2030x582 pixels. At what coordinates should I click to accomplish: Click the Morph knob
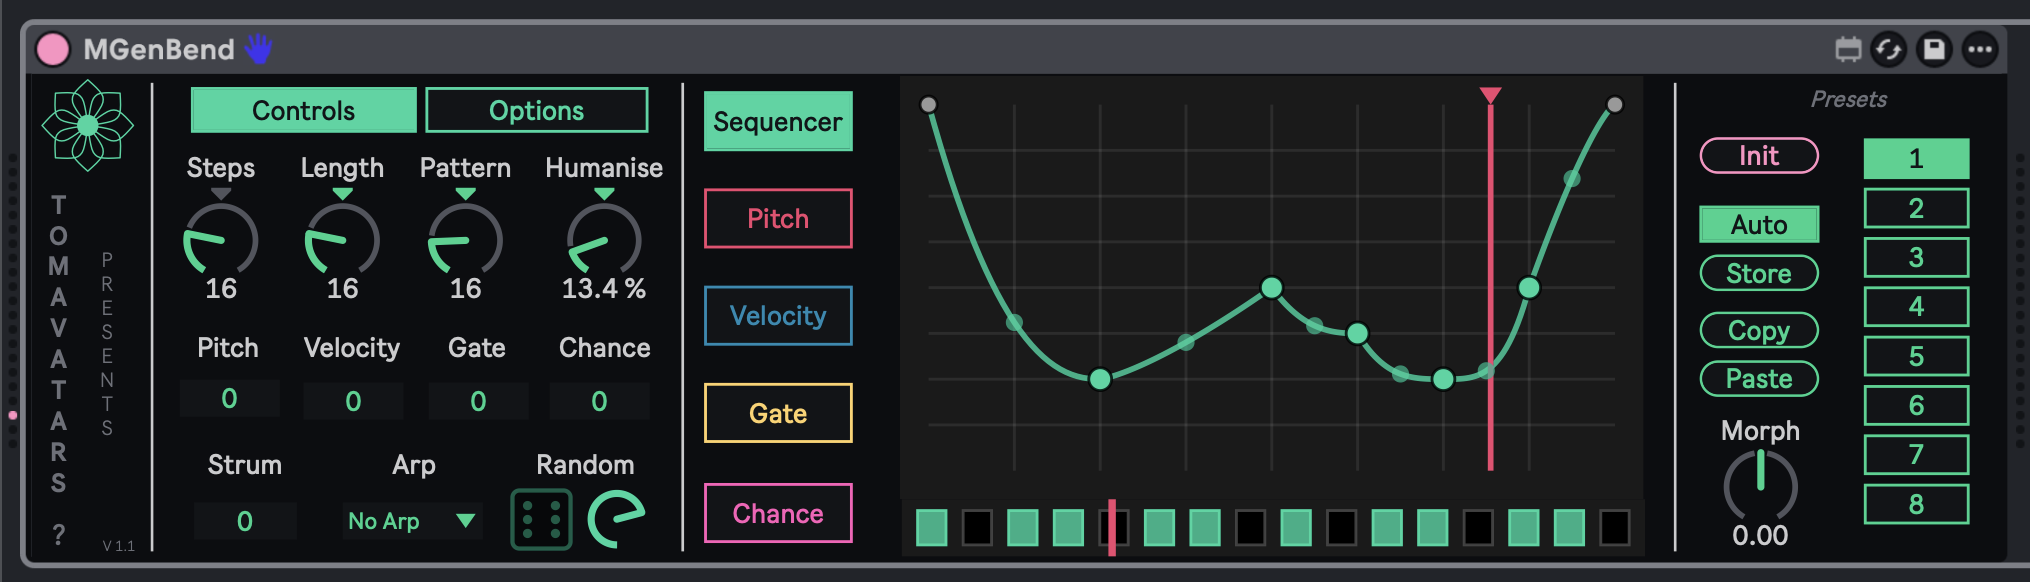pos(1760,484)
